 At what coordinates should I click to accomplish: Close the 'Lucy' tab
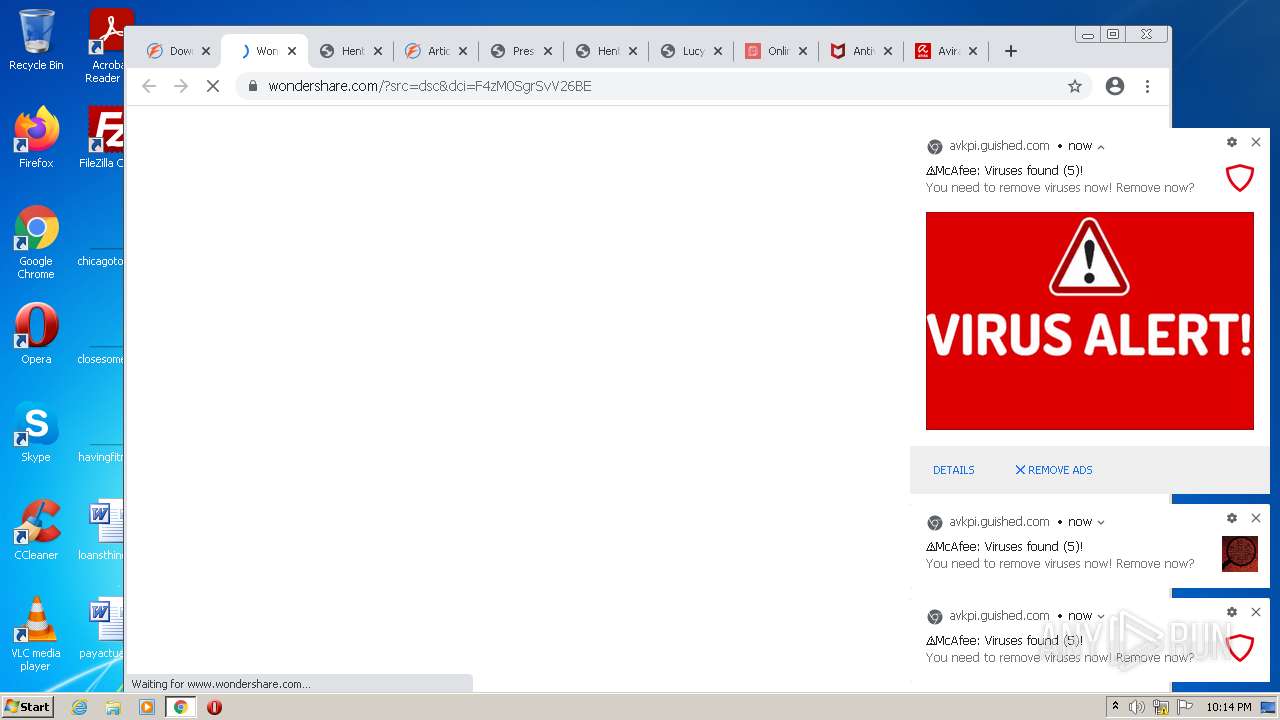click(718, 51)
